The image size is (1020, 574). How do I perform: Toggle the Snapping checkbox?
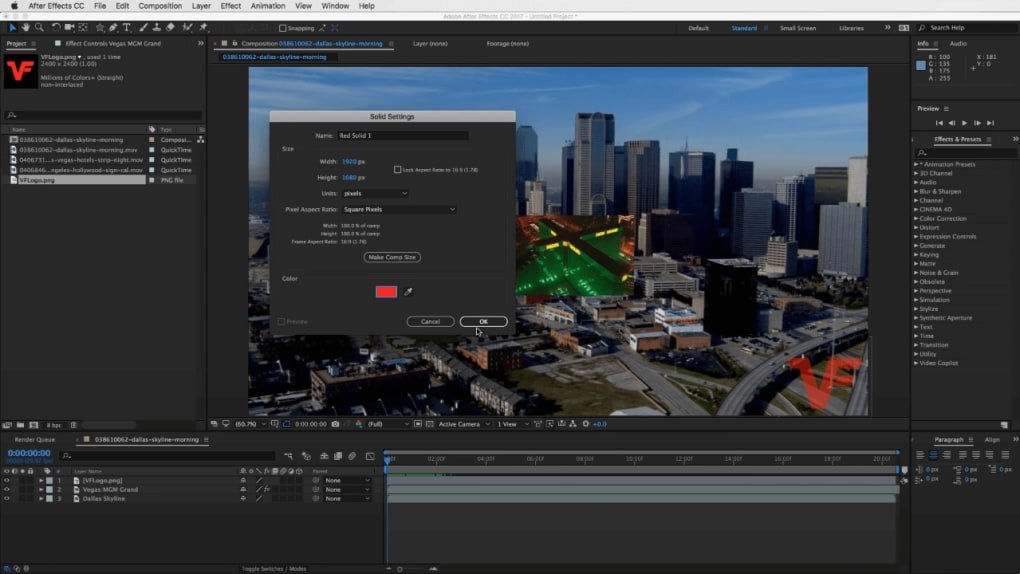283,28
